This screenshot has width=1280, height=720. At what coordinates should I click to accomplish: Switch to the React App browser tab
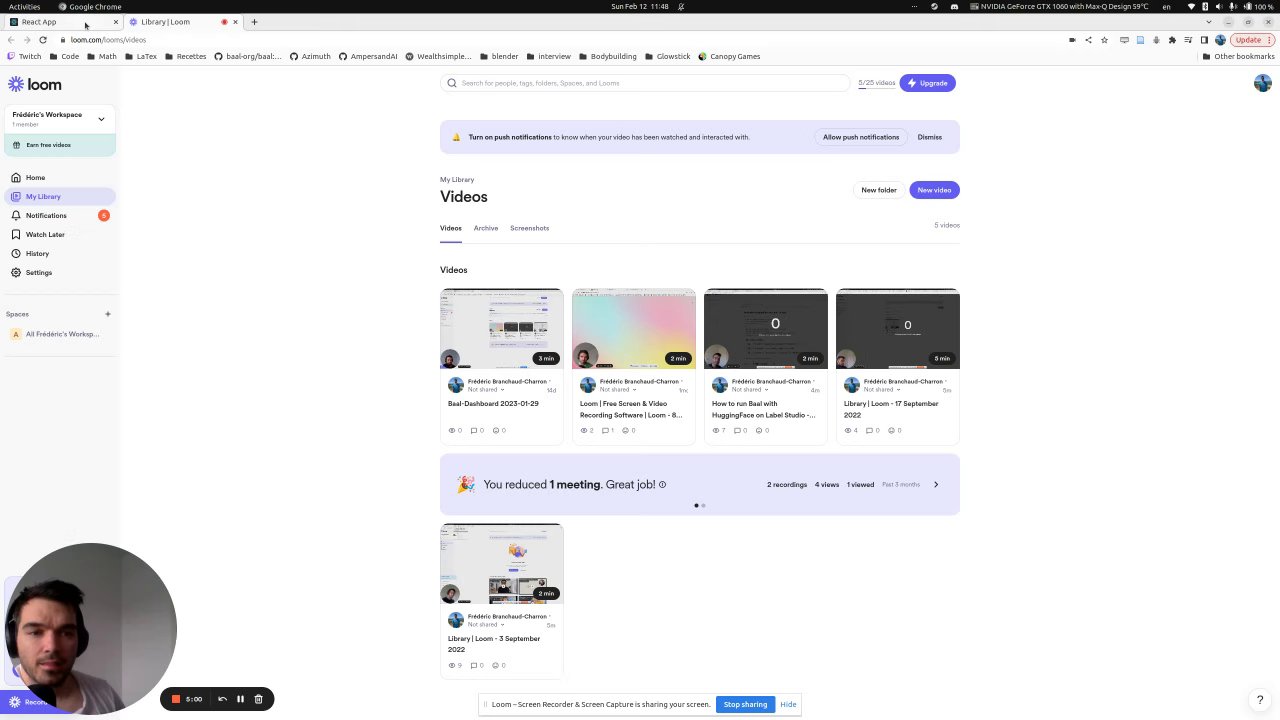tap(62, 22)
